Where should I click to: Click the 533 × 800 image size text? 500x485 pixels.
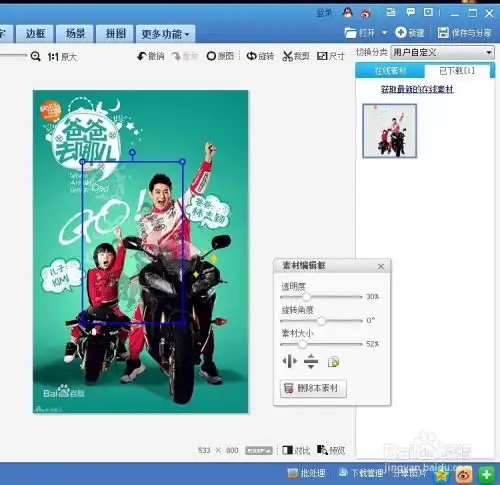pyautogui.click(x=218, y=450)
